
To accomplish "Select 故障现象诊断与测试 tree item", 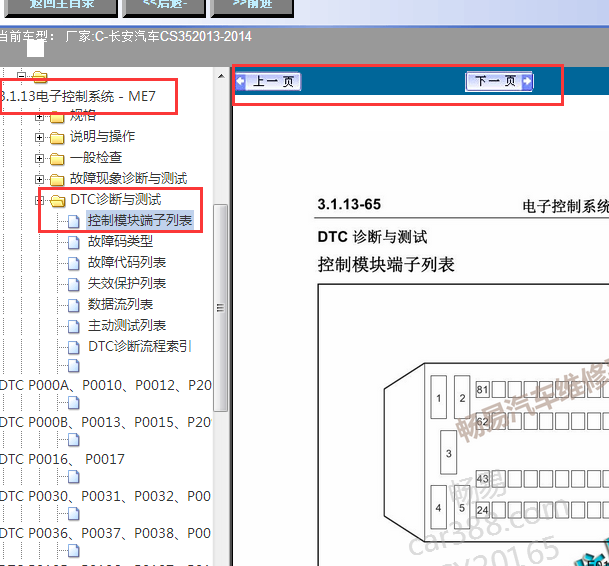I will tap(128, 178).
